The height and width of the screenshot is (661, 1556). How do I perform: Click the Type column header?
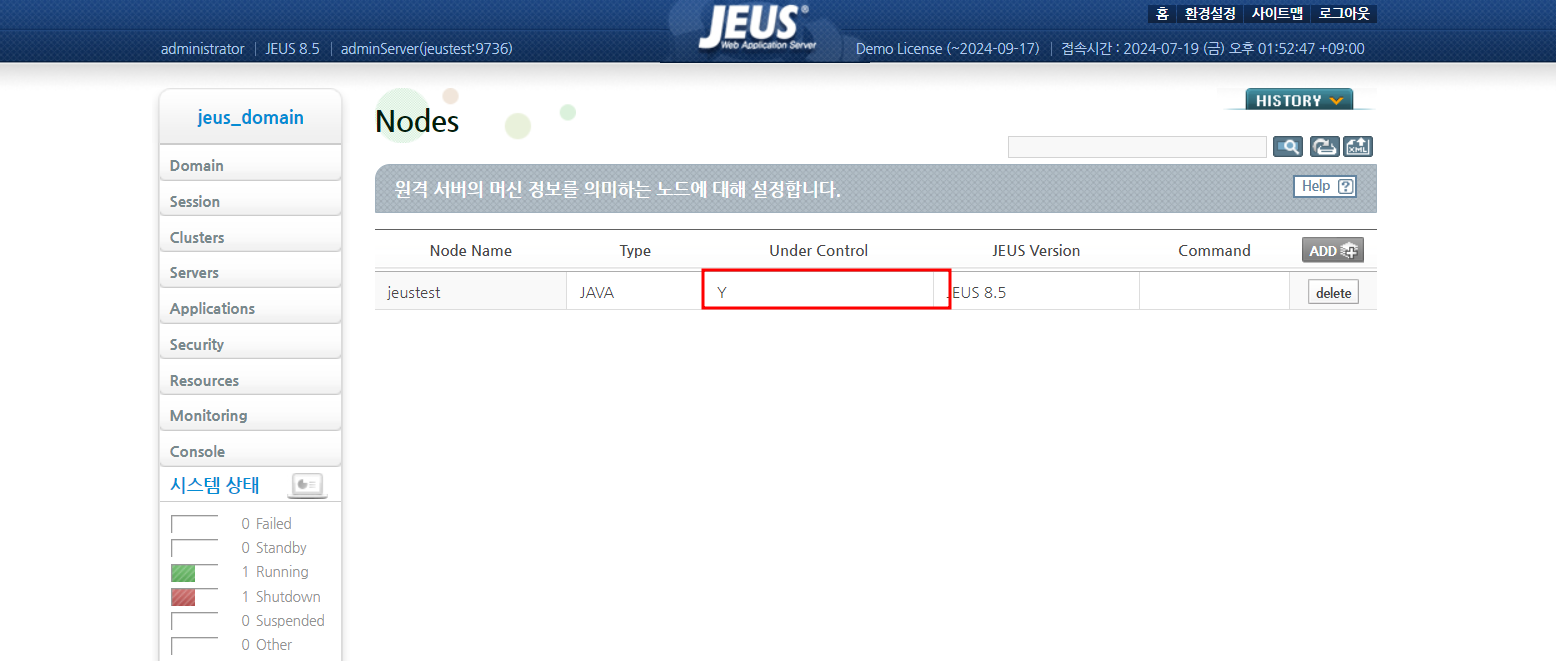635,251
